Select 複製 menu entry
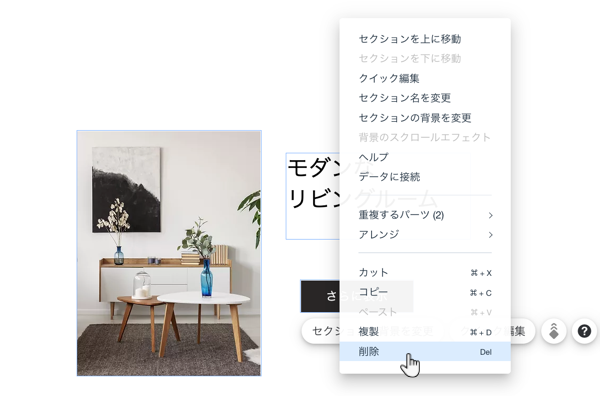The height and width of the screenshot is (396, 600). click(425, 332)
